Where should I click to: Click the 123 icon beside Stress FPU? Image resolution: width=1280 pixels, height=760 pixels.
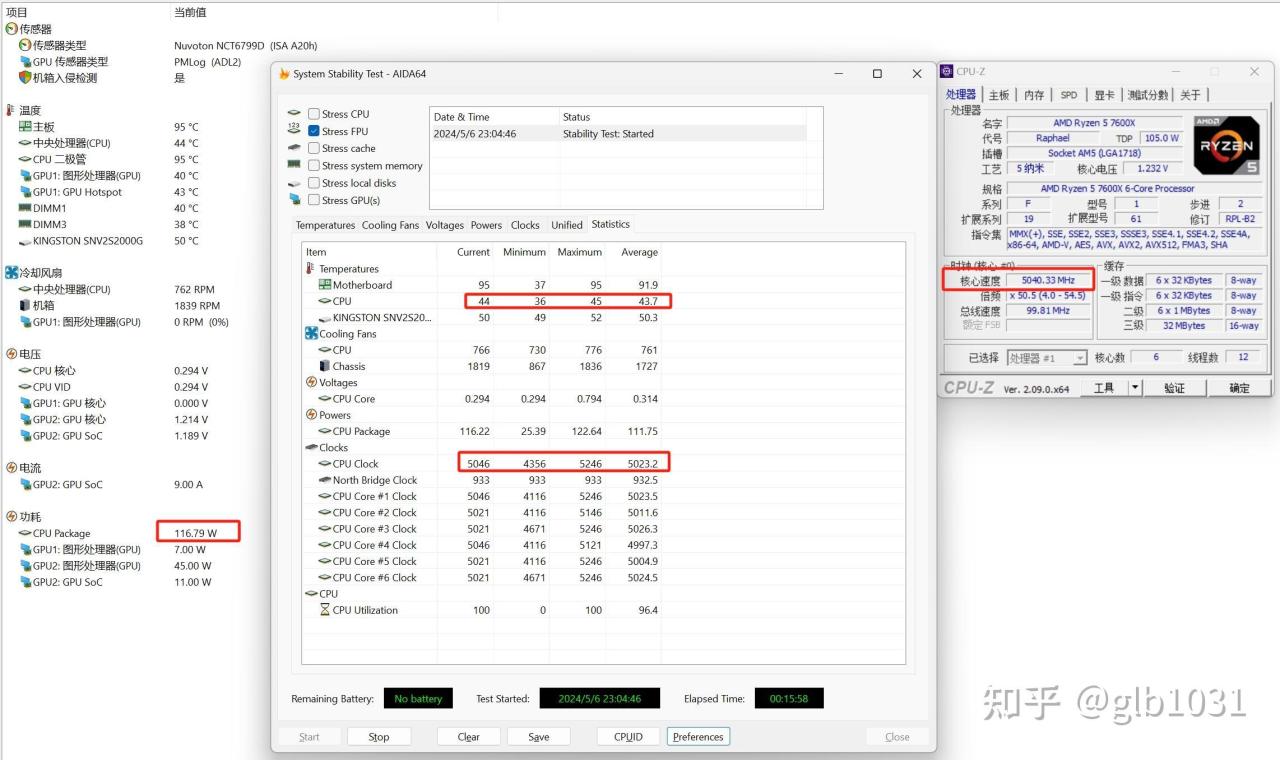point(294,130)
